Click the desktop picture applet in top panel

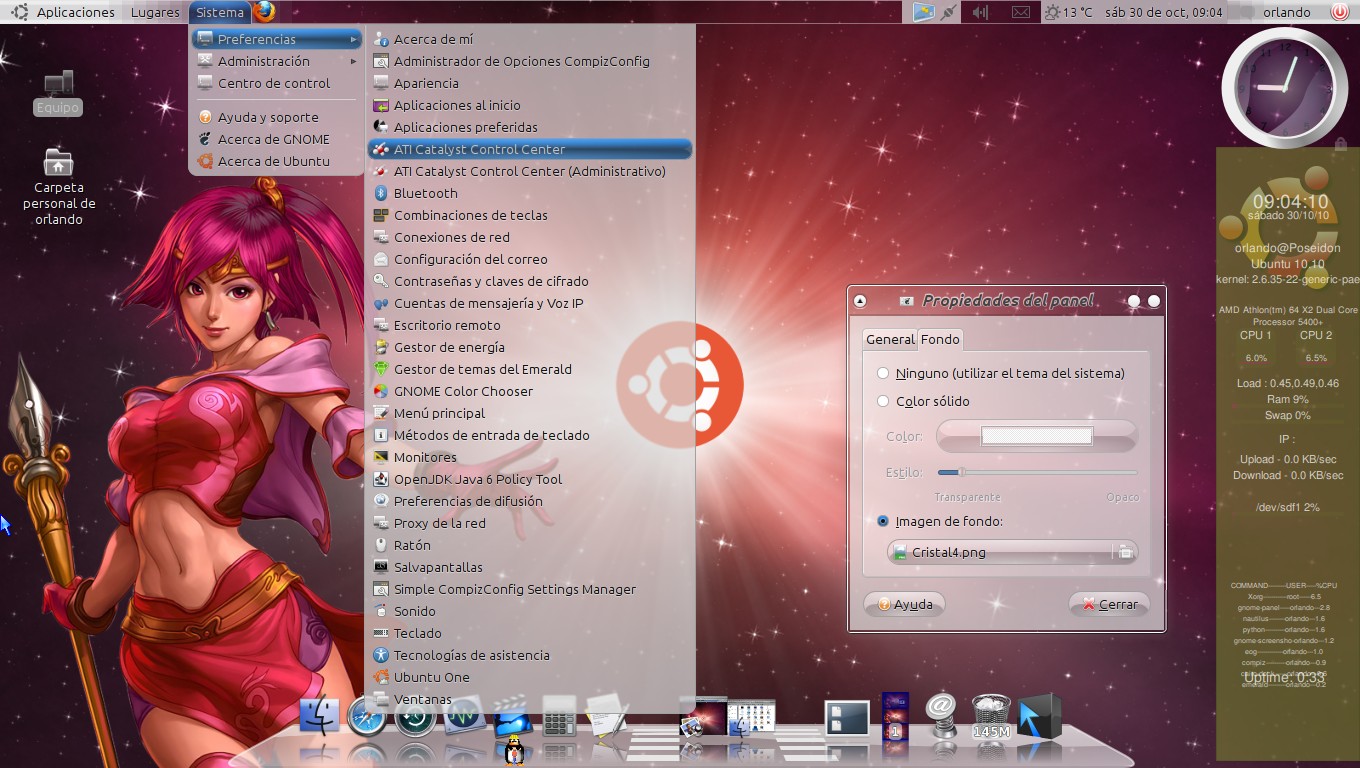coord(924,12)
